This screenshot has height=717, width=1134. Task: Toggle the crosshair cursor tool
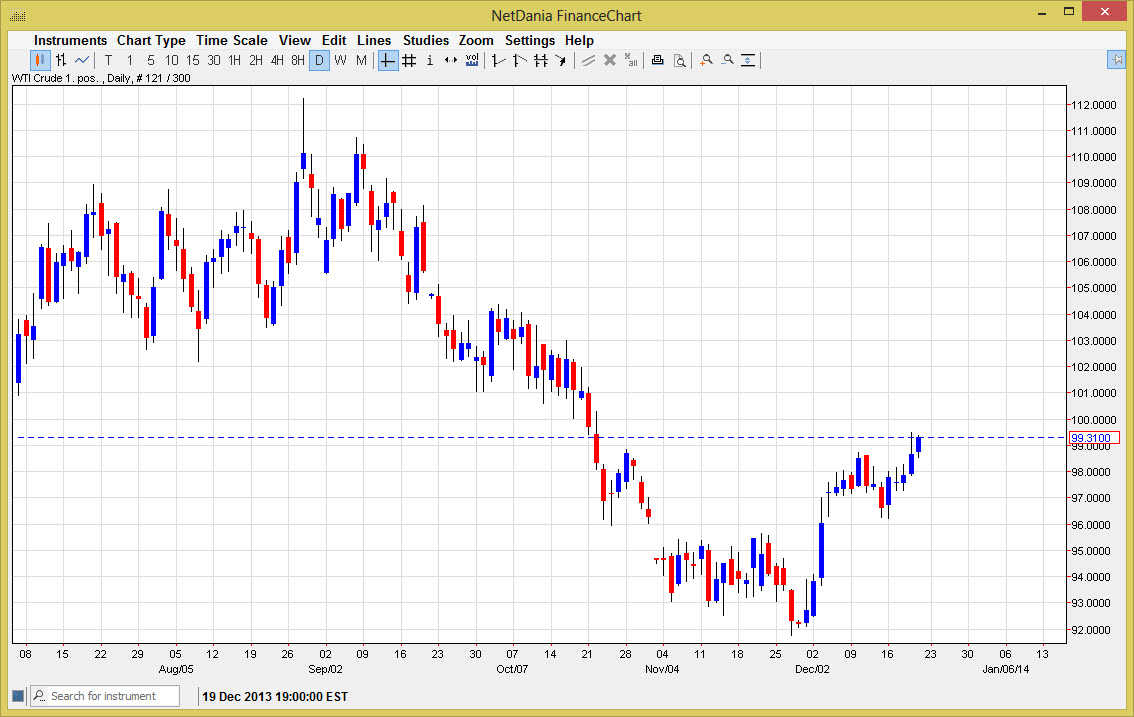click(388, 60)
